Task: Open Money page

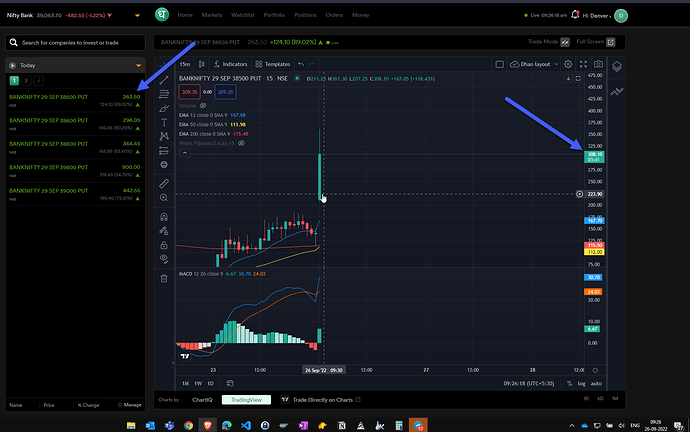Action: click(360, 15)
